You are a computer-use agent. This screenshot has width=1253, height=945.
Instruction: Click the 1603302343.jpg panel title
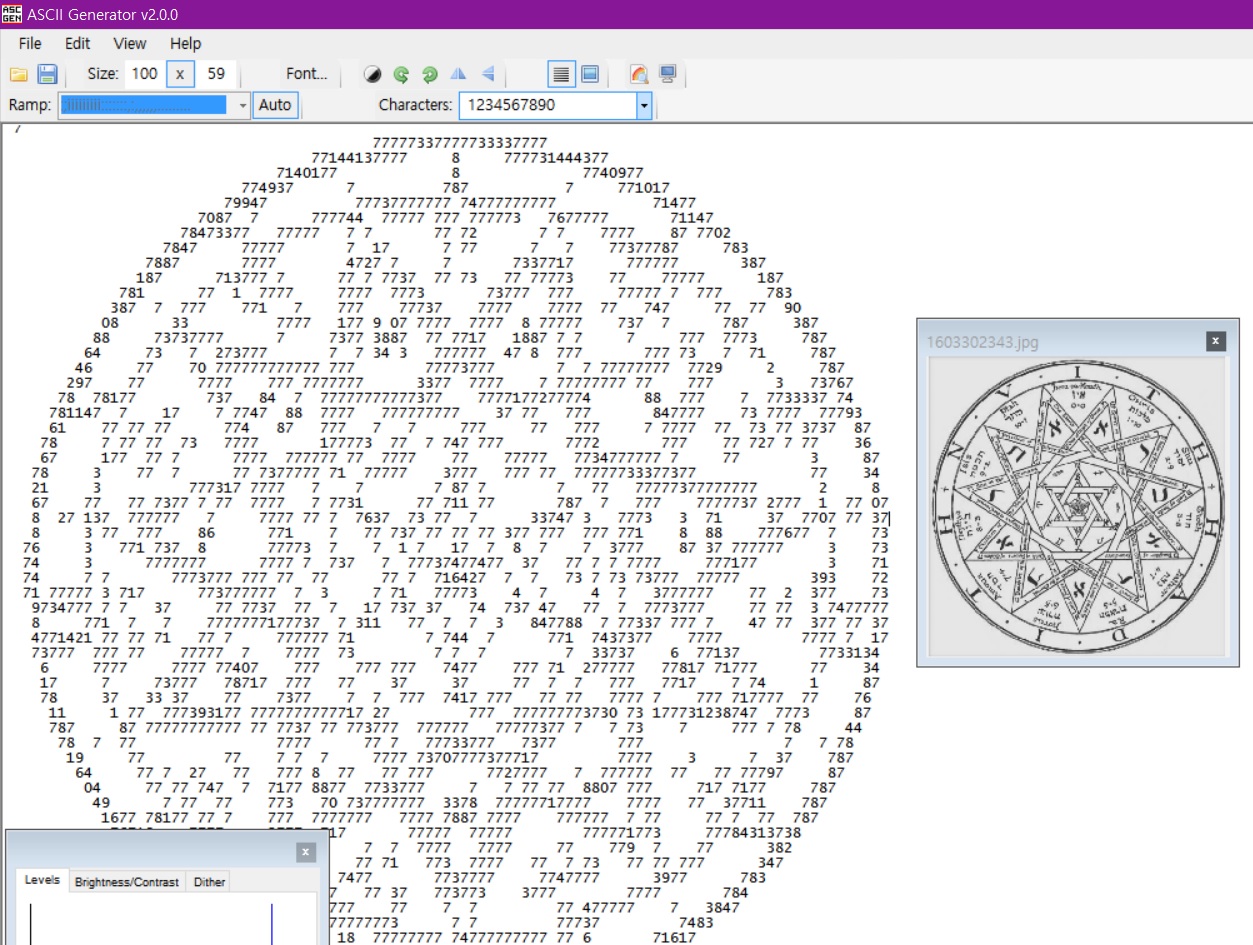tap(983, 342)
